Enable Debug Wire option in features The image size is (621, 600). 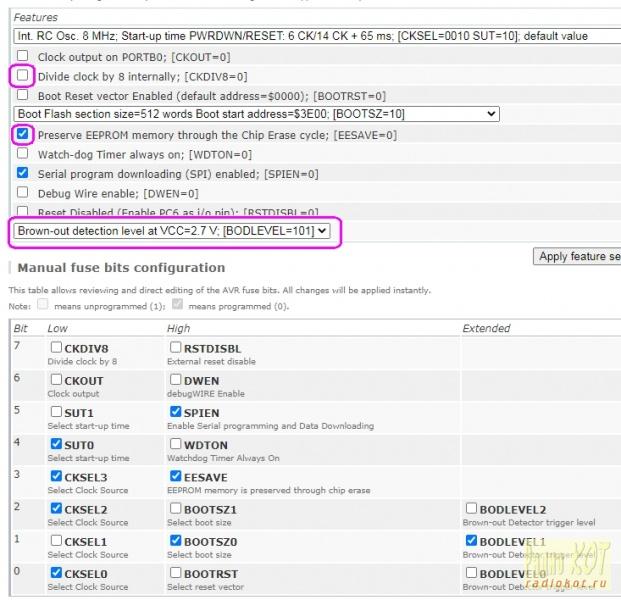pos(23,193)
